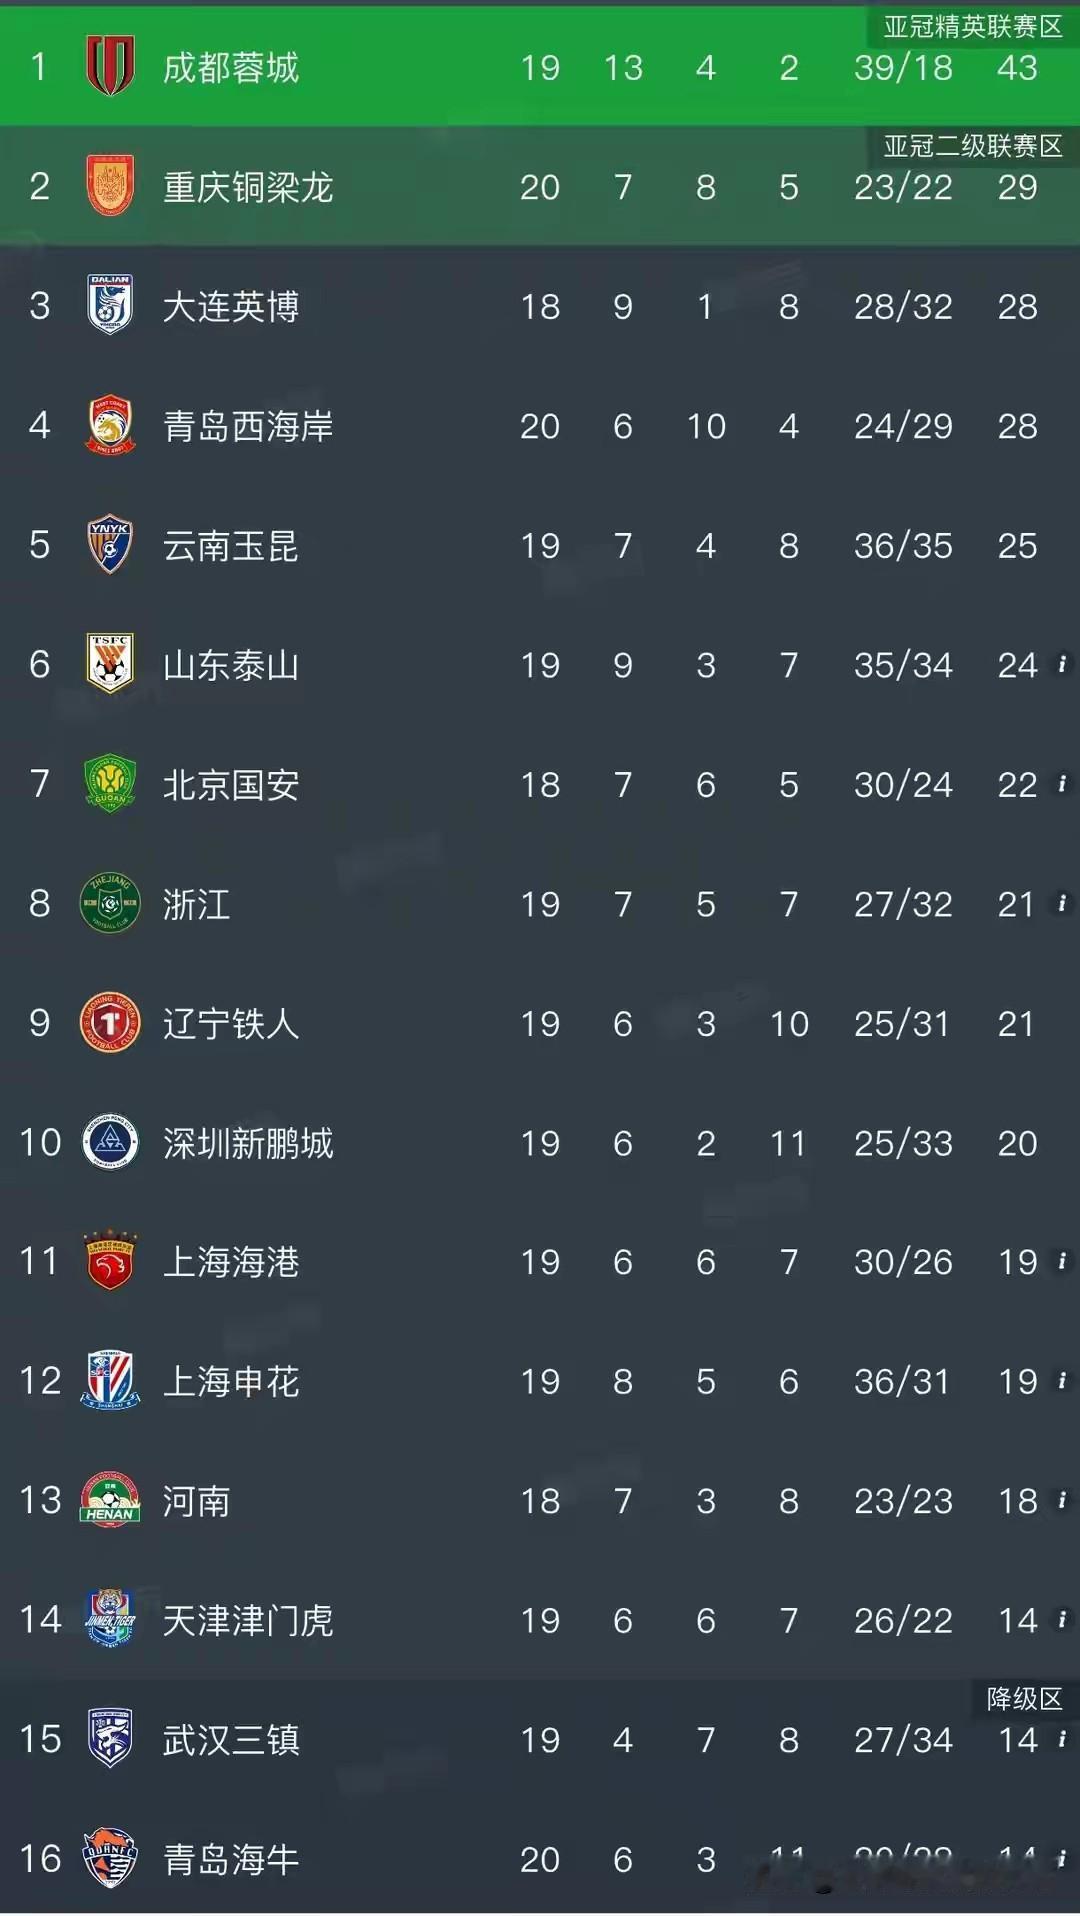Tap info icon beside 上海海港 points
This screenshot has width=1080, height=1916.
(1062, 1260)
